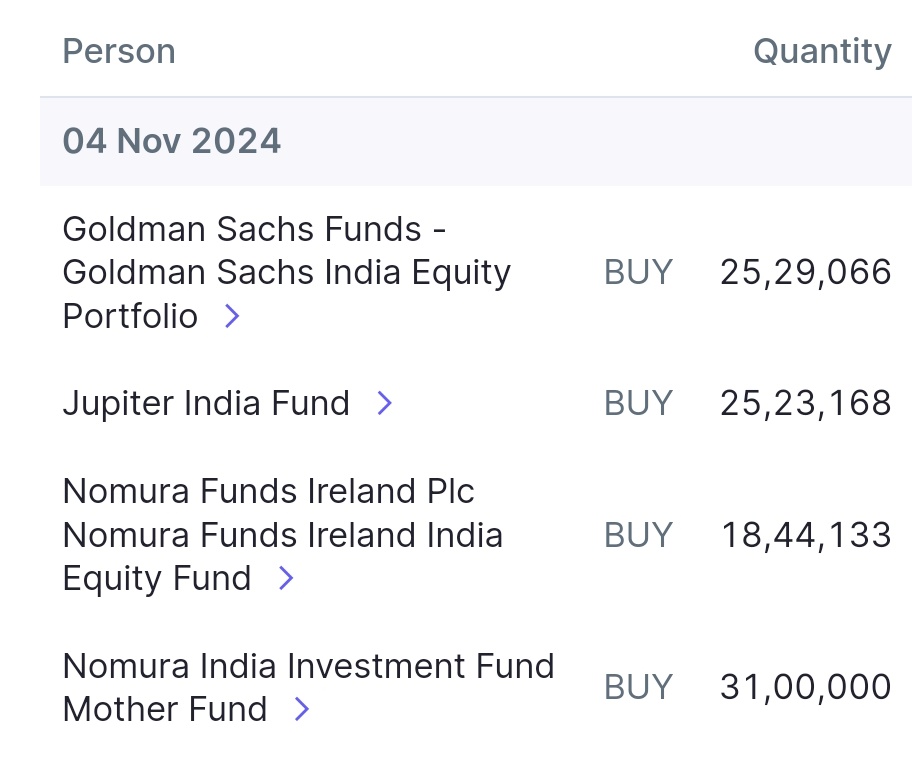Select the 18,44,133 quantity figure
912x779 pixels.
point(806,535)
